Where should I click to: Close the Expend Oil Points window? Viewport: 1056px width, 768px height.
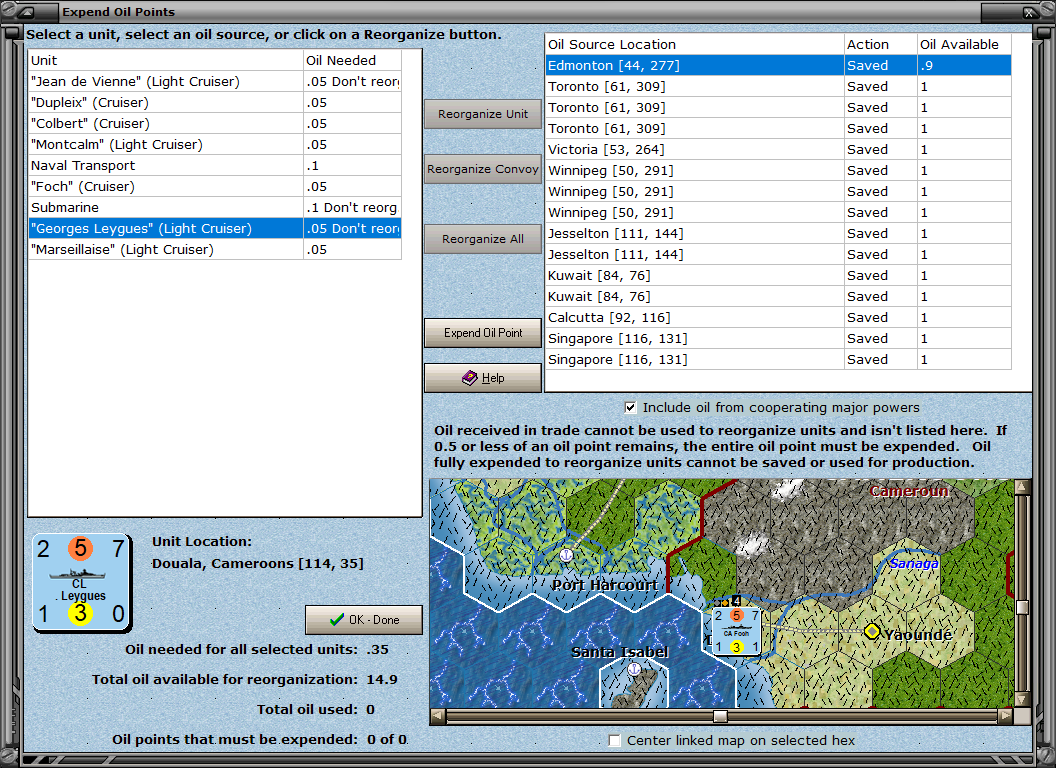click(1029, 12)
